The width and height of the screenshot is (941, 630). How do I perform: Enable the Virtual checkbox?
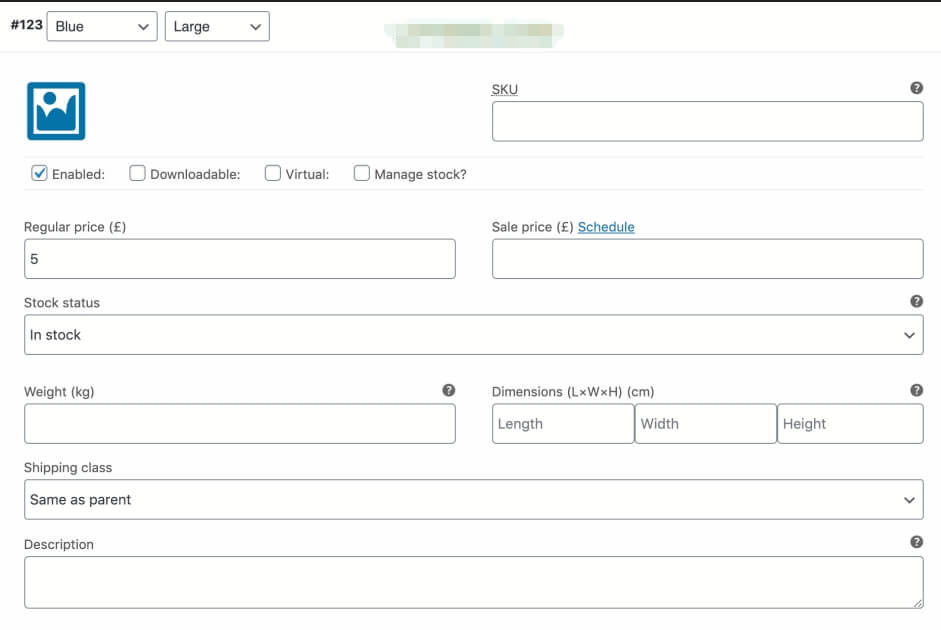point(273,173)
